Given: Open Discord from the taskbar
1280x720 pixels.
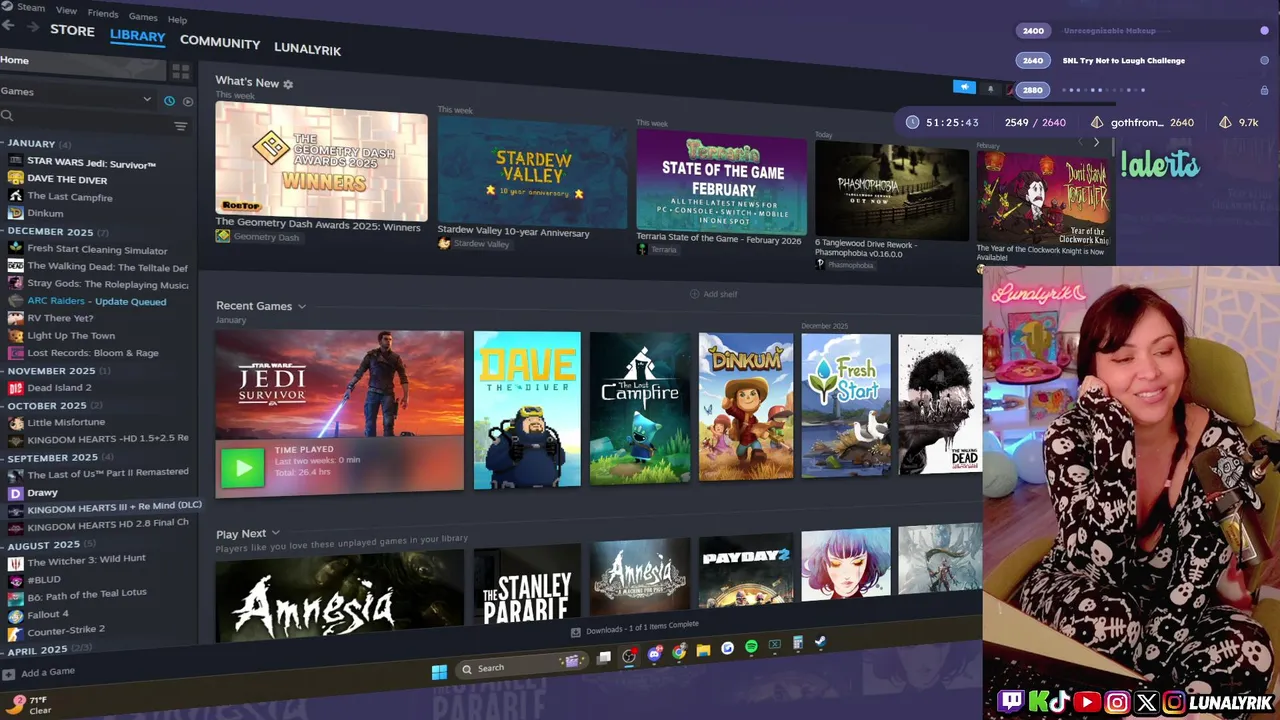Looking at the screenshot, I should pos(655,654).
